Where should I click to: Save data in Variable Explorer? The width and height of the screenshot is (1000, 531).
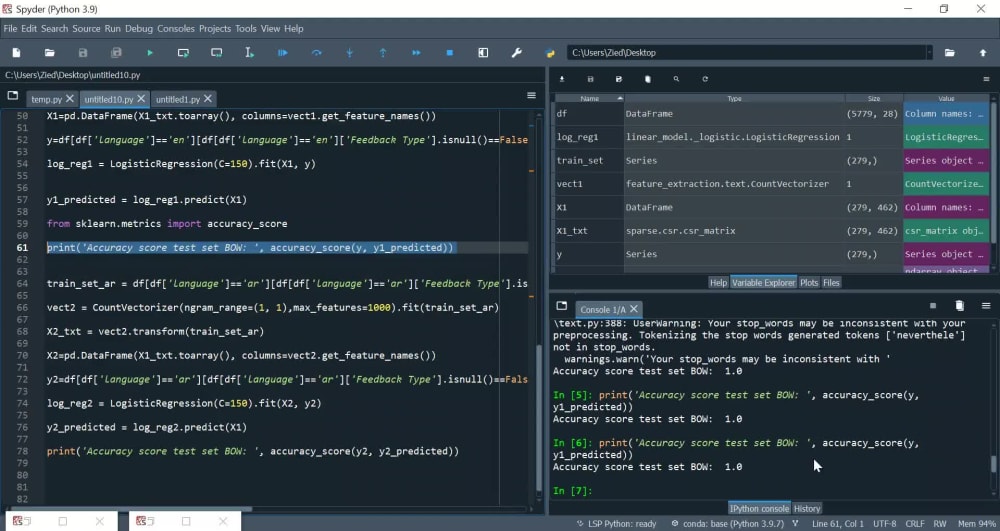(x=591, y=79)
